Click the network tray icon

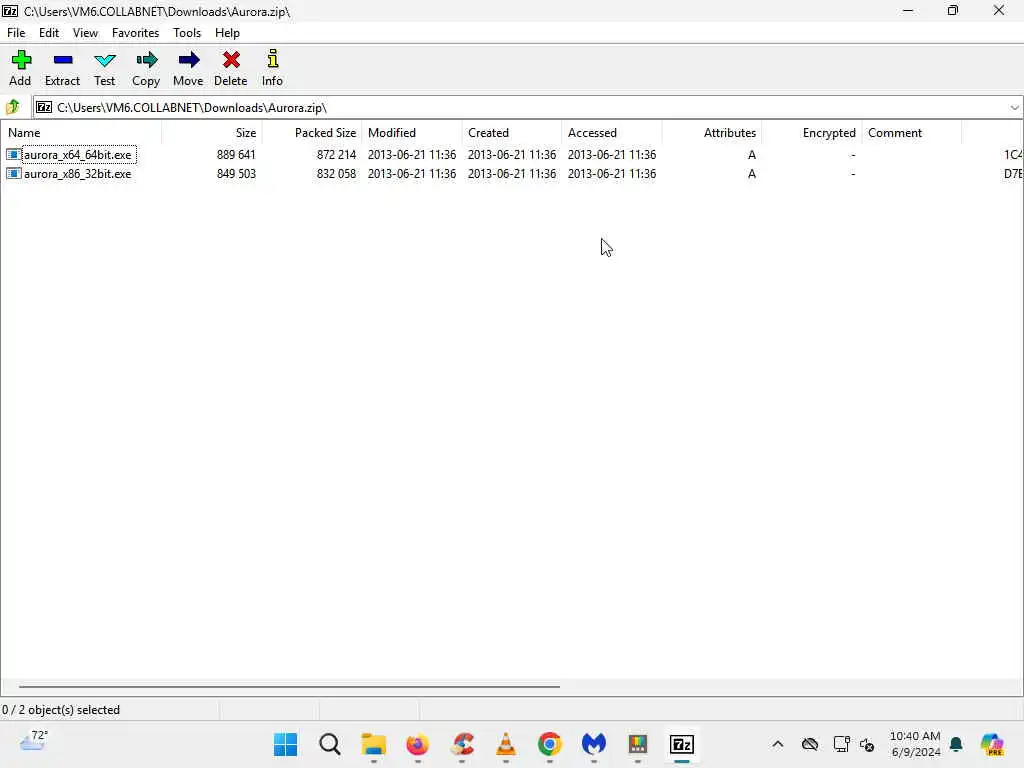point(841,744)
